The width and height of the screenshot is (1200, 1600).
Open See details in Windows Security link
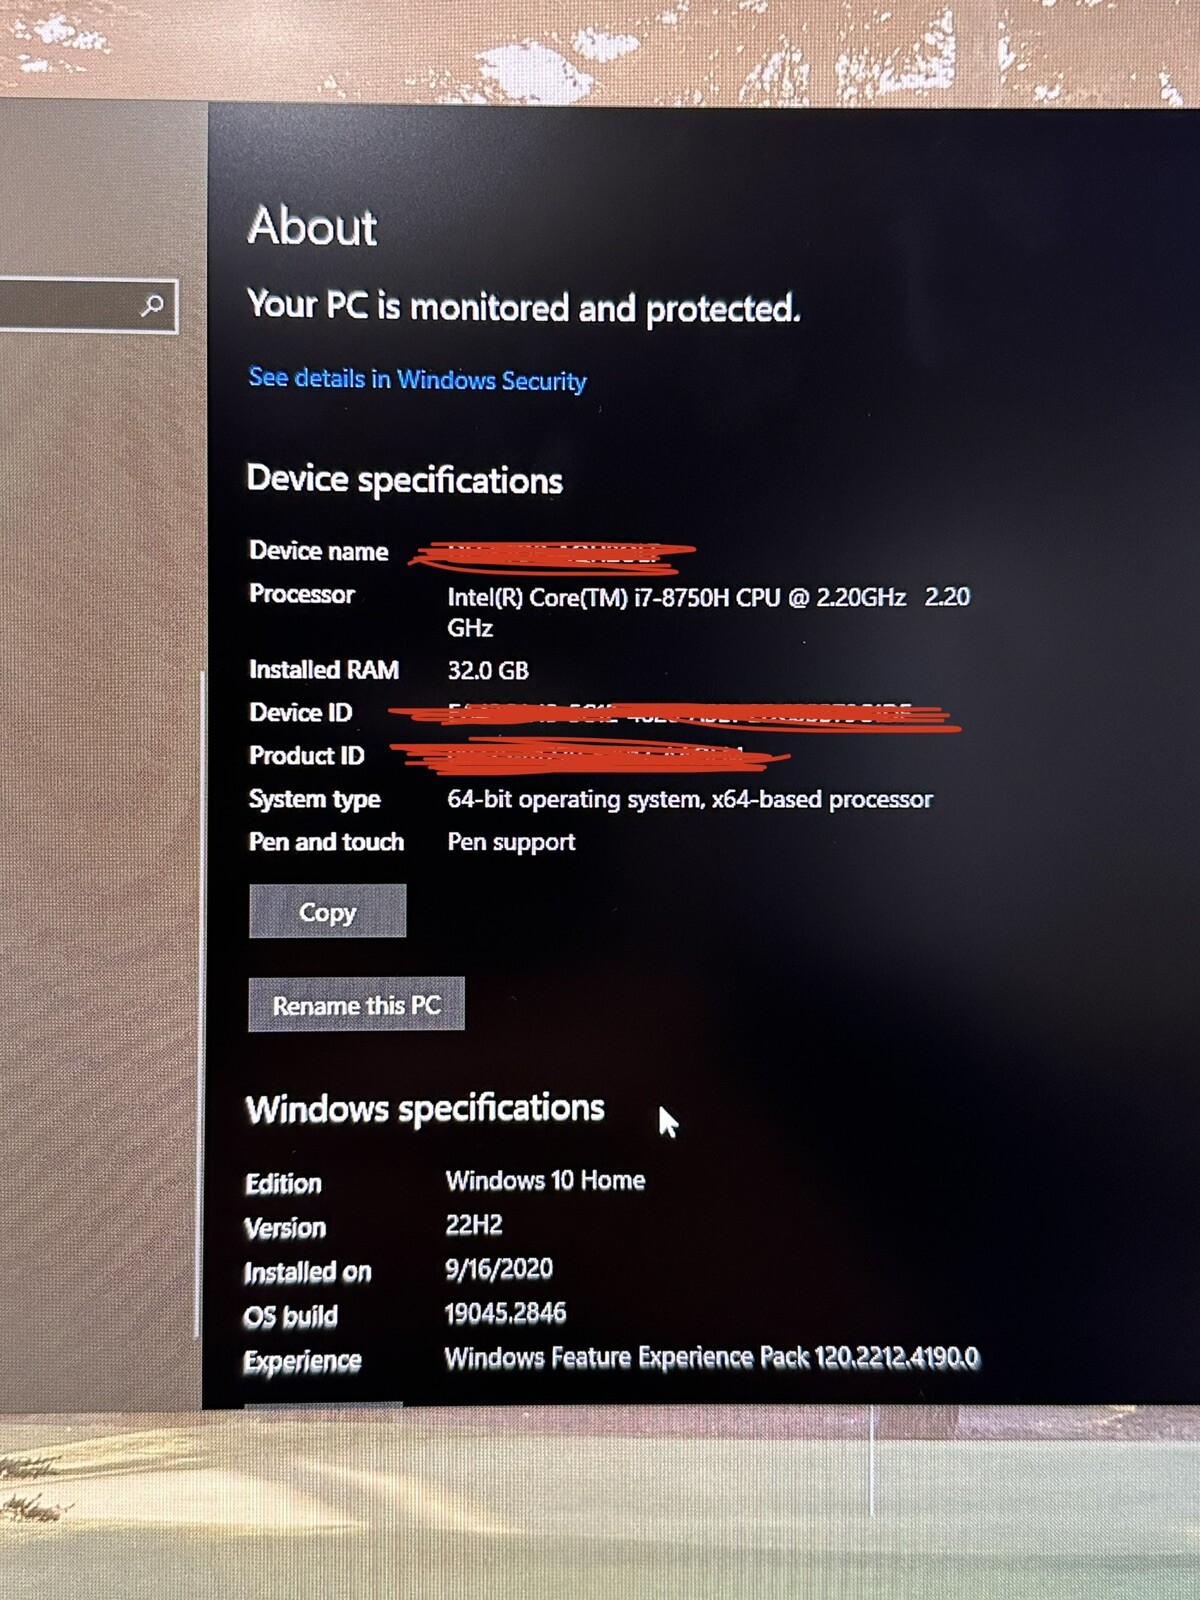point(417,379)
